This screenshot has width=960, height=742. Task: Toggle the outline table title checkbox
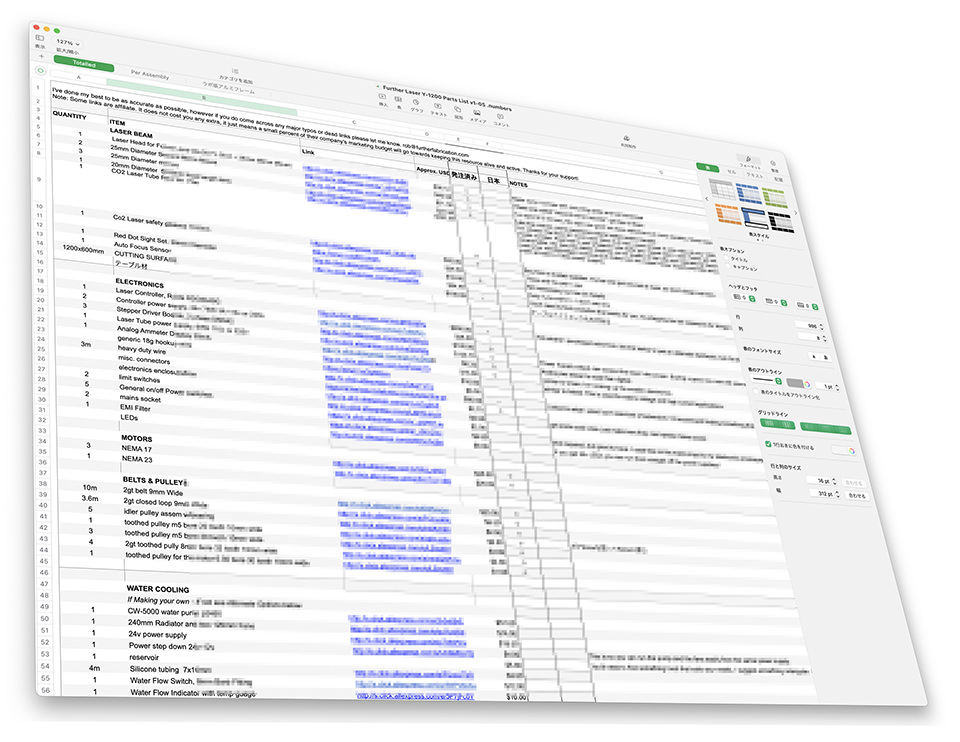tap(756, 391)
